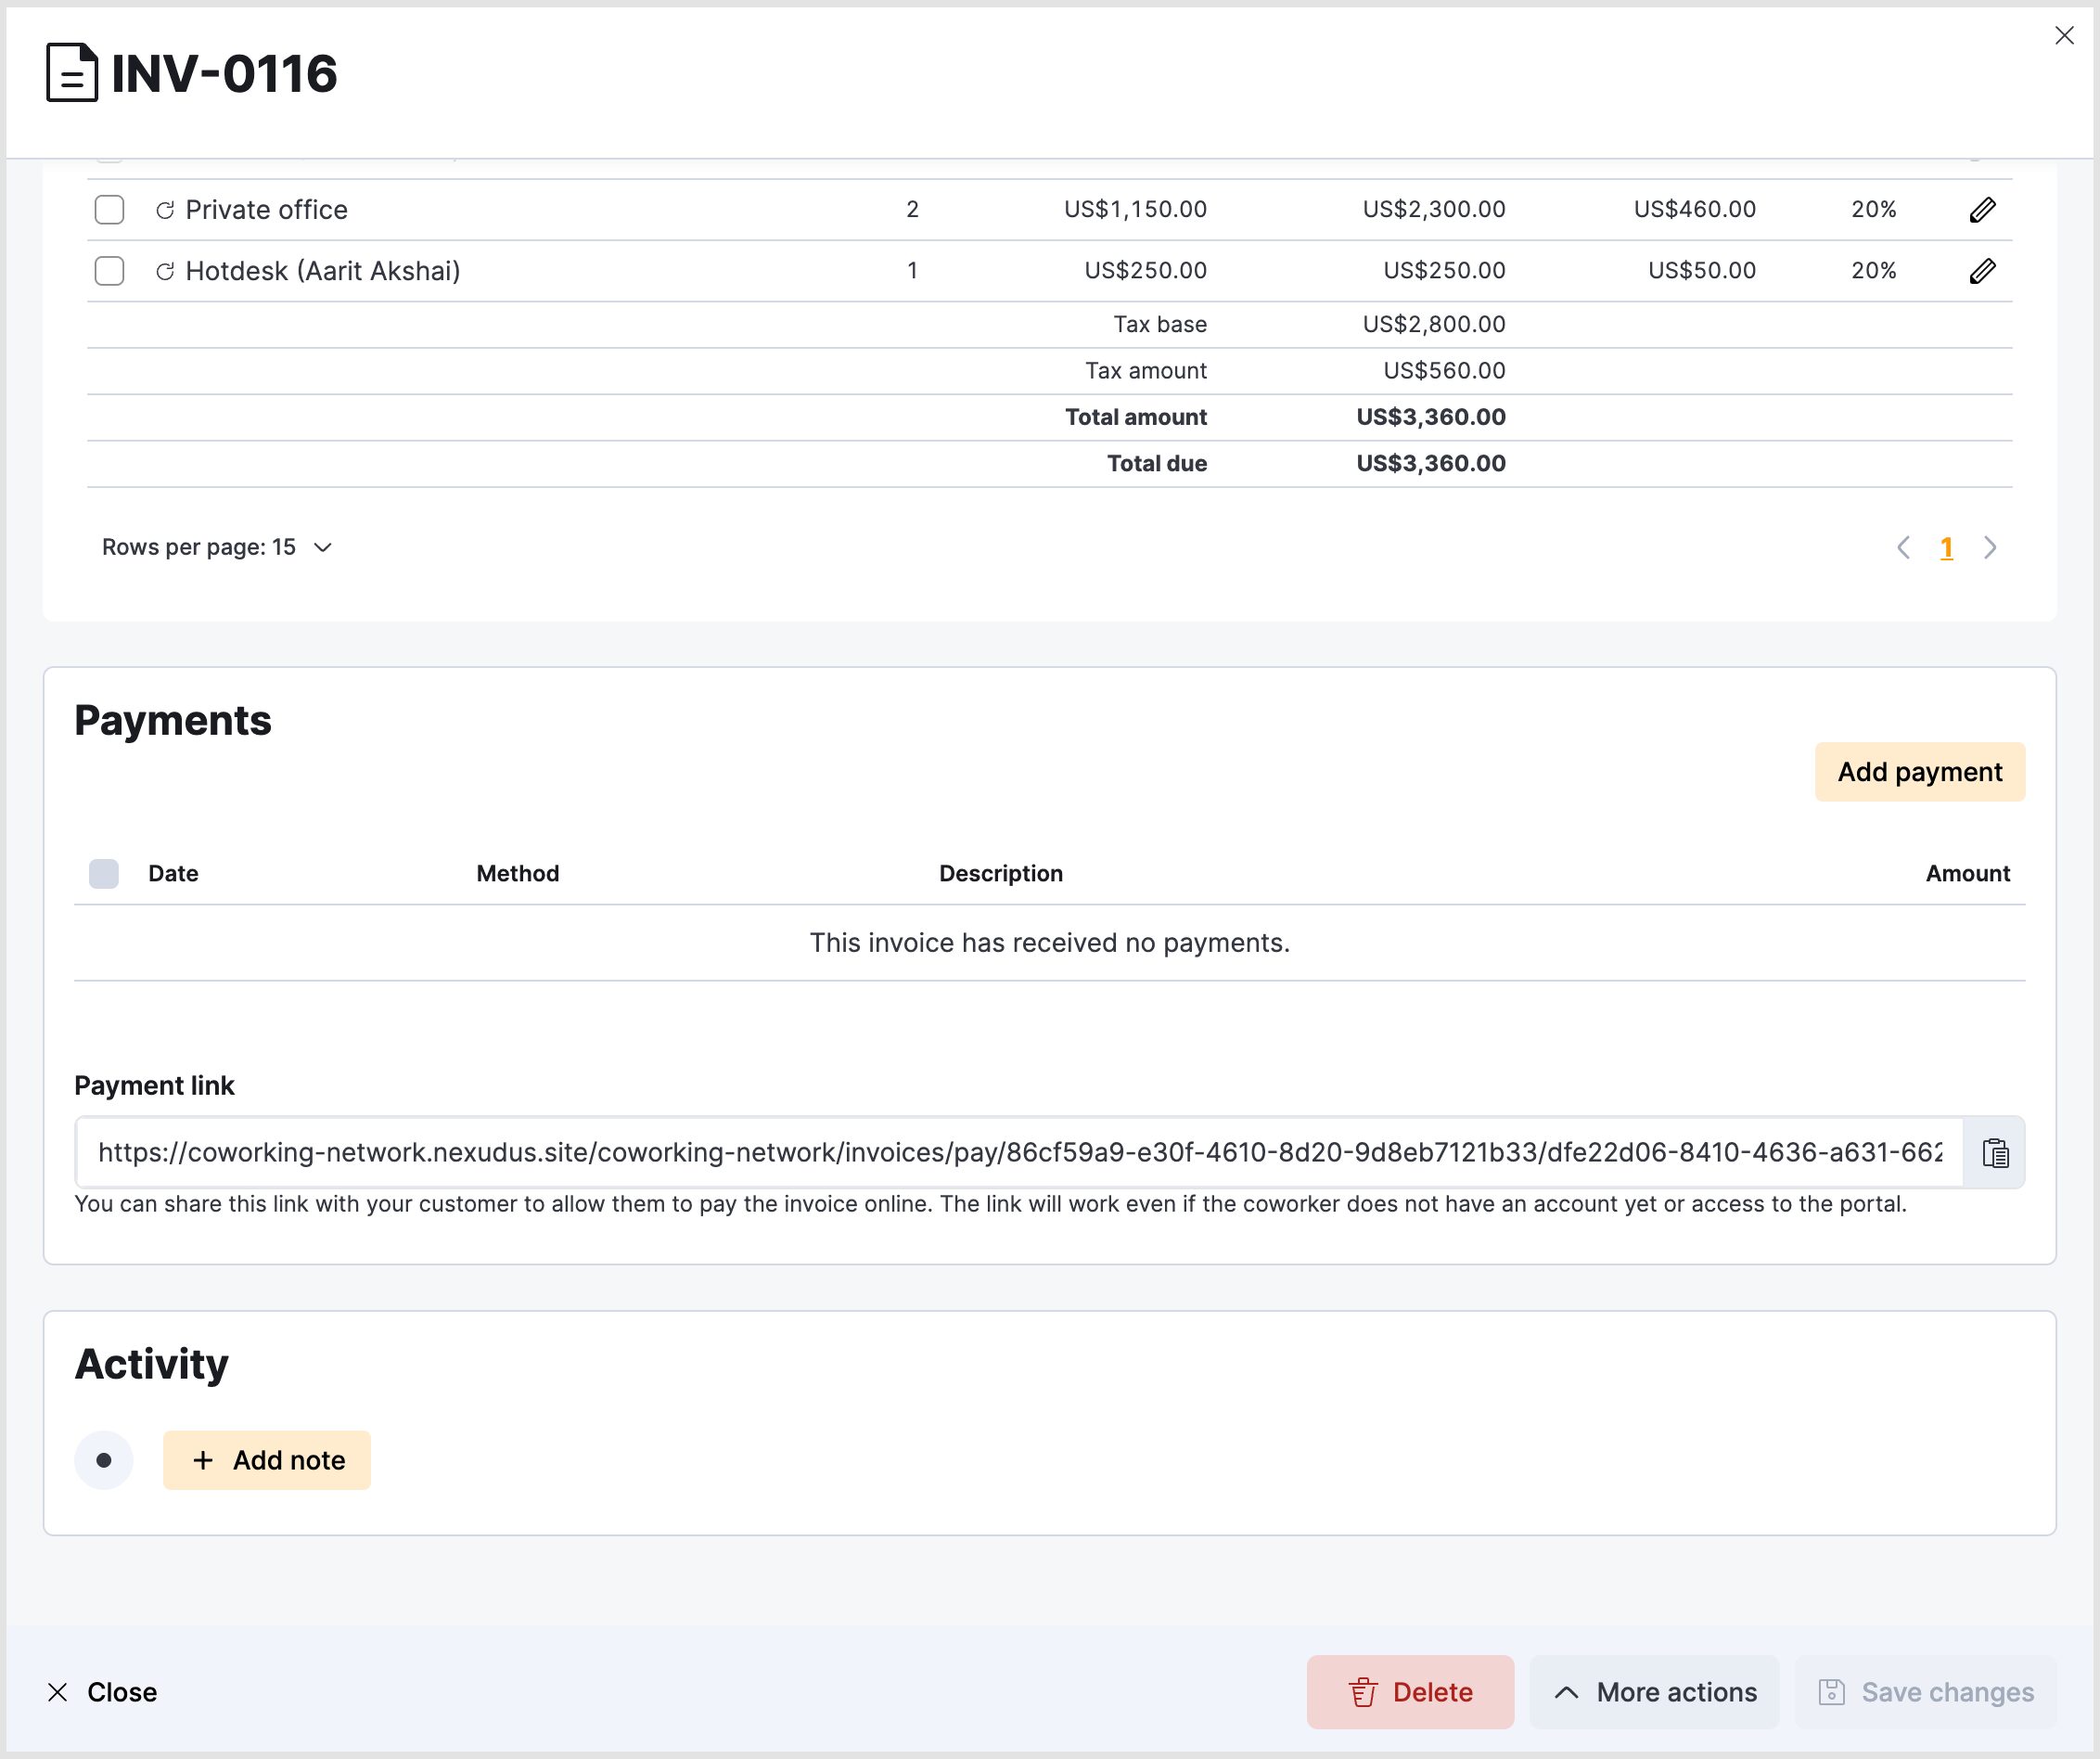Click the Tax amount value US$560.00
The width and height of the screenshot is (2100, 1759).
tap(1445, 371)
